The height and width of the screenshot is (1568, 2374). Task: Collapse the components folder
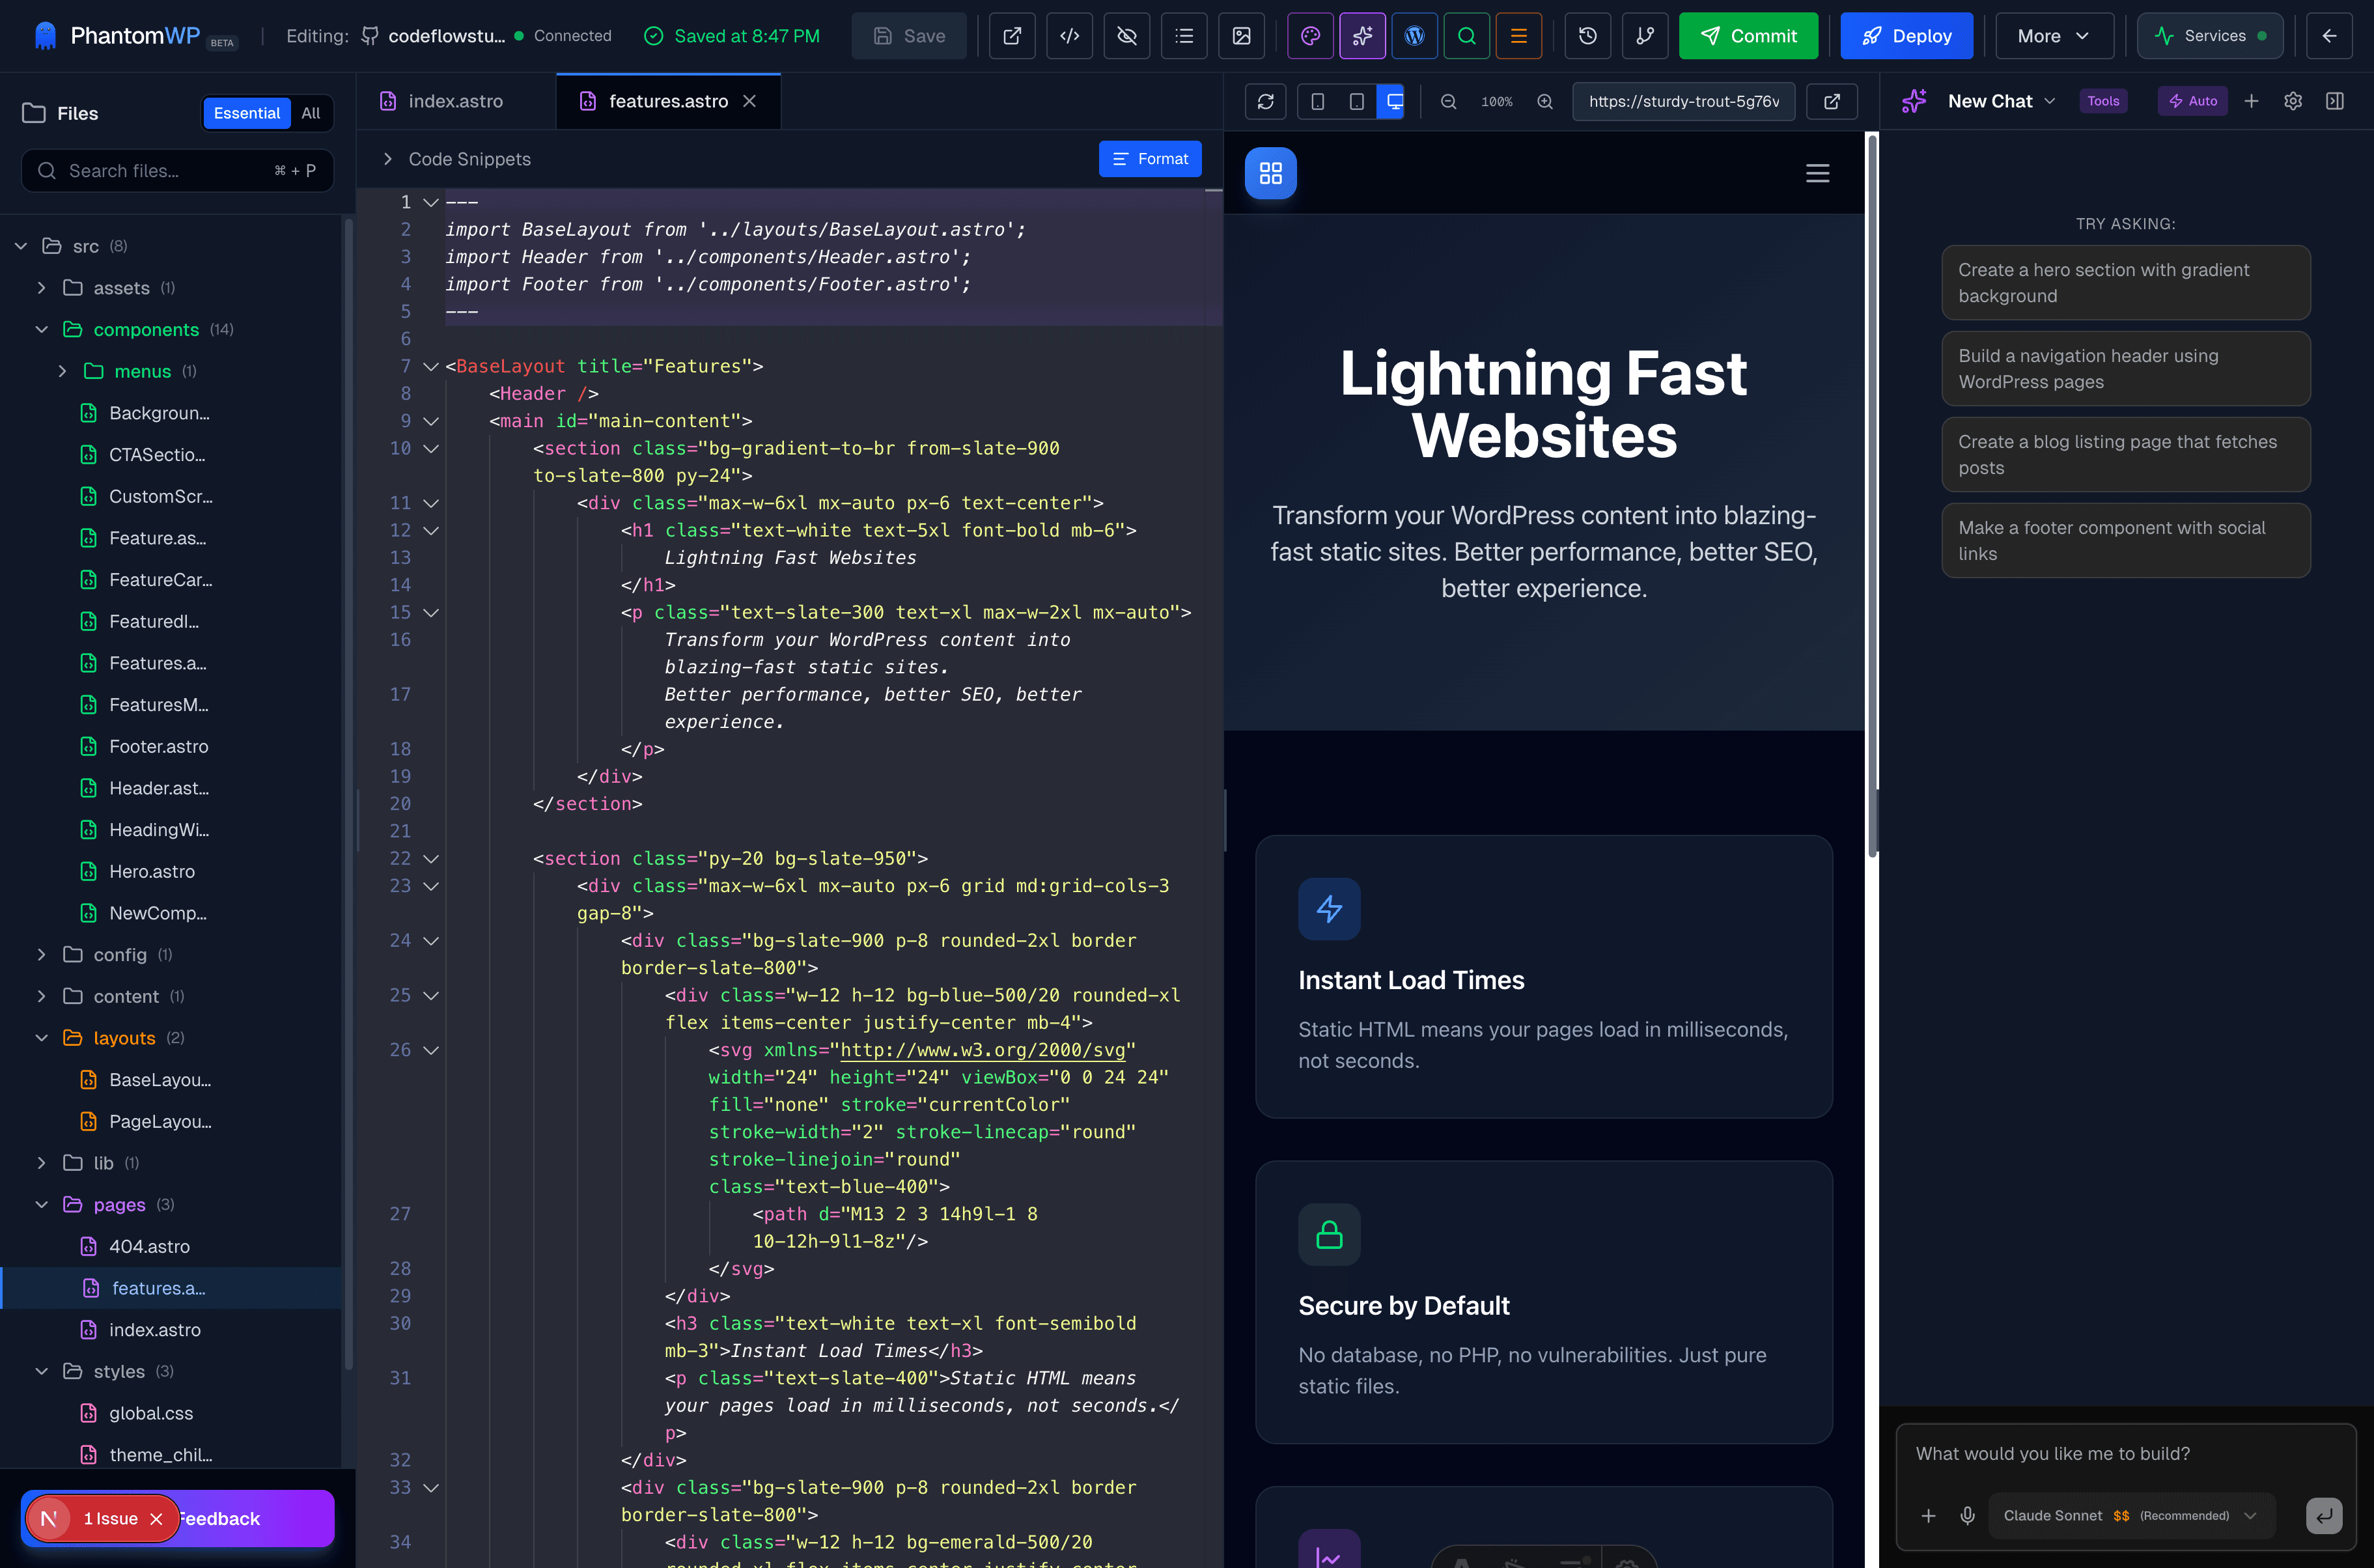42,329
